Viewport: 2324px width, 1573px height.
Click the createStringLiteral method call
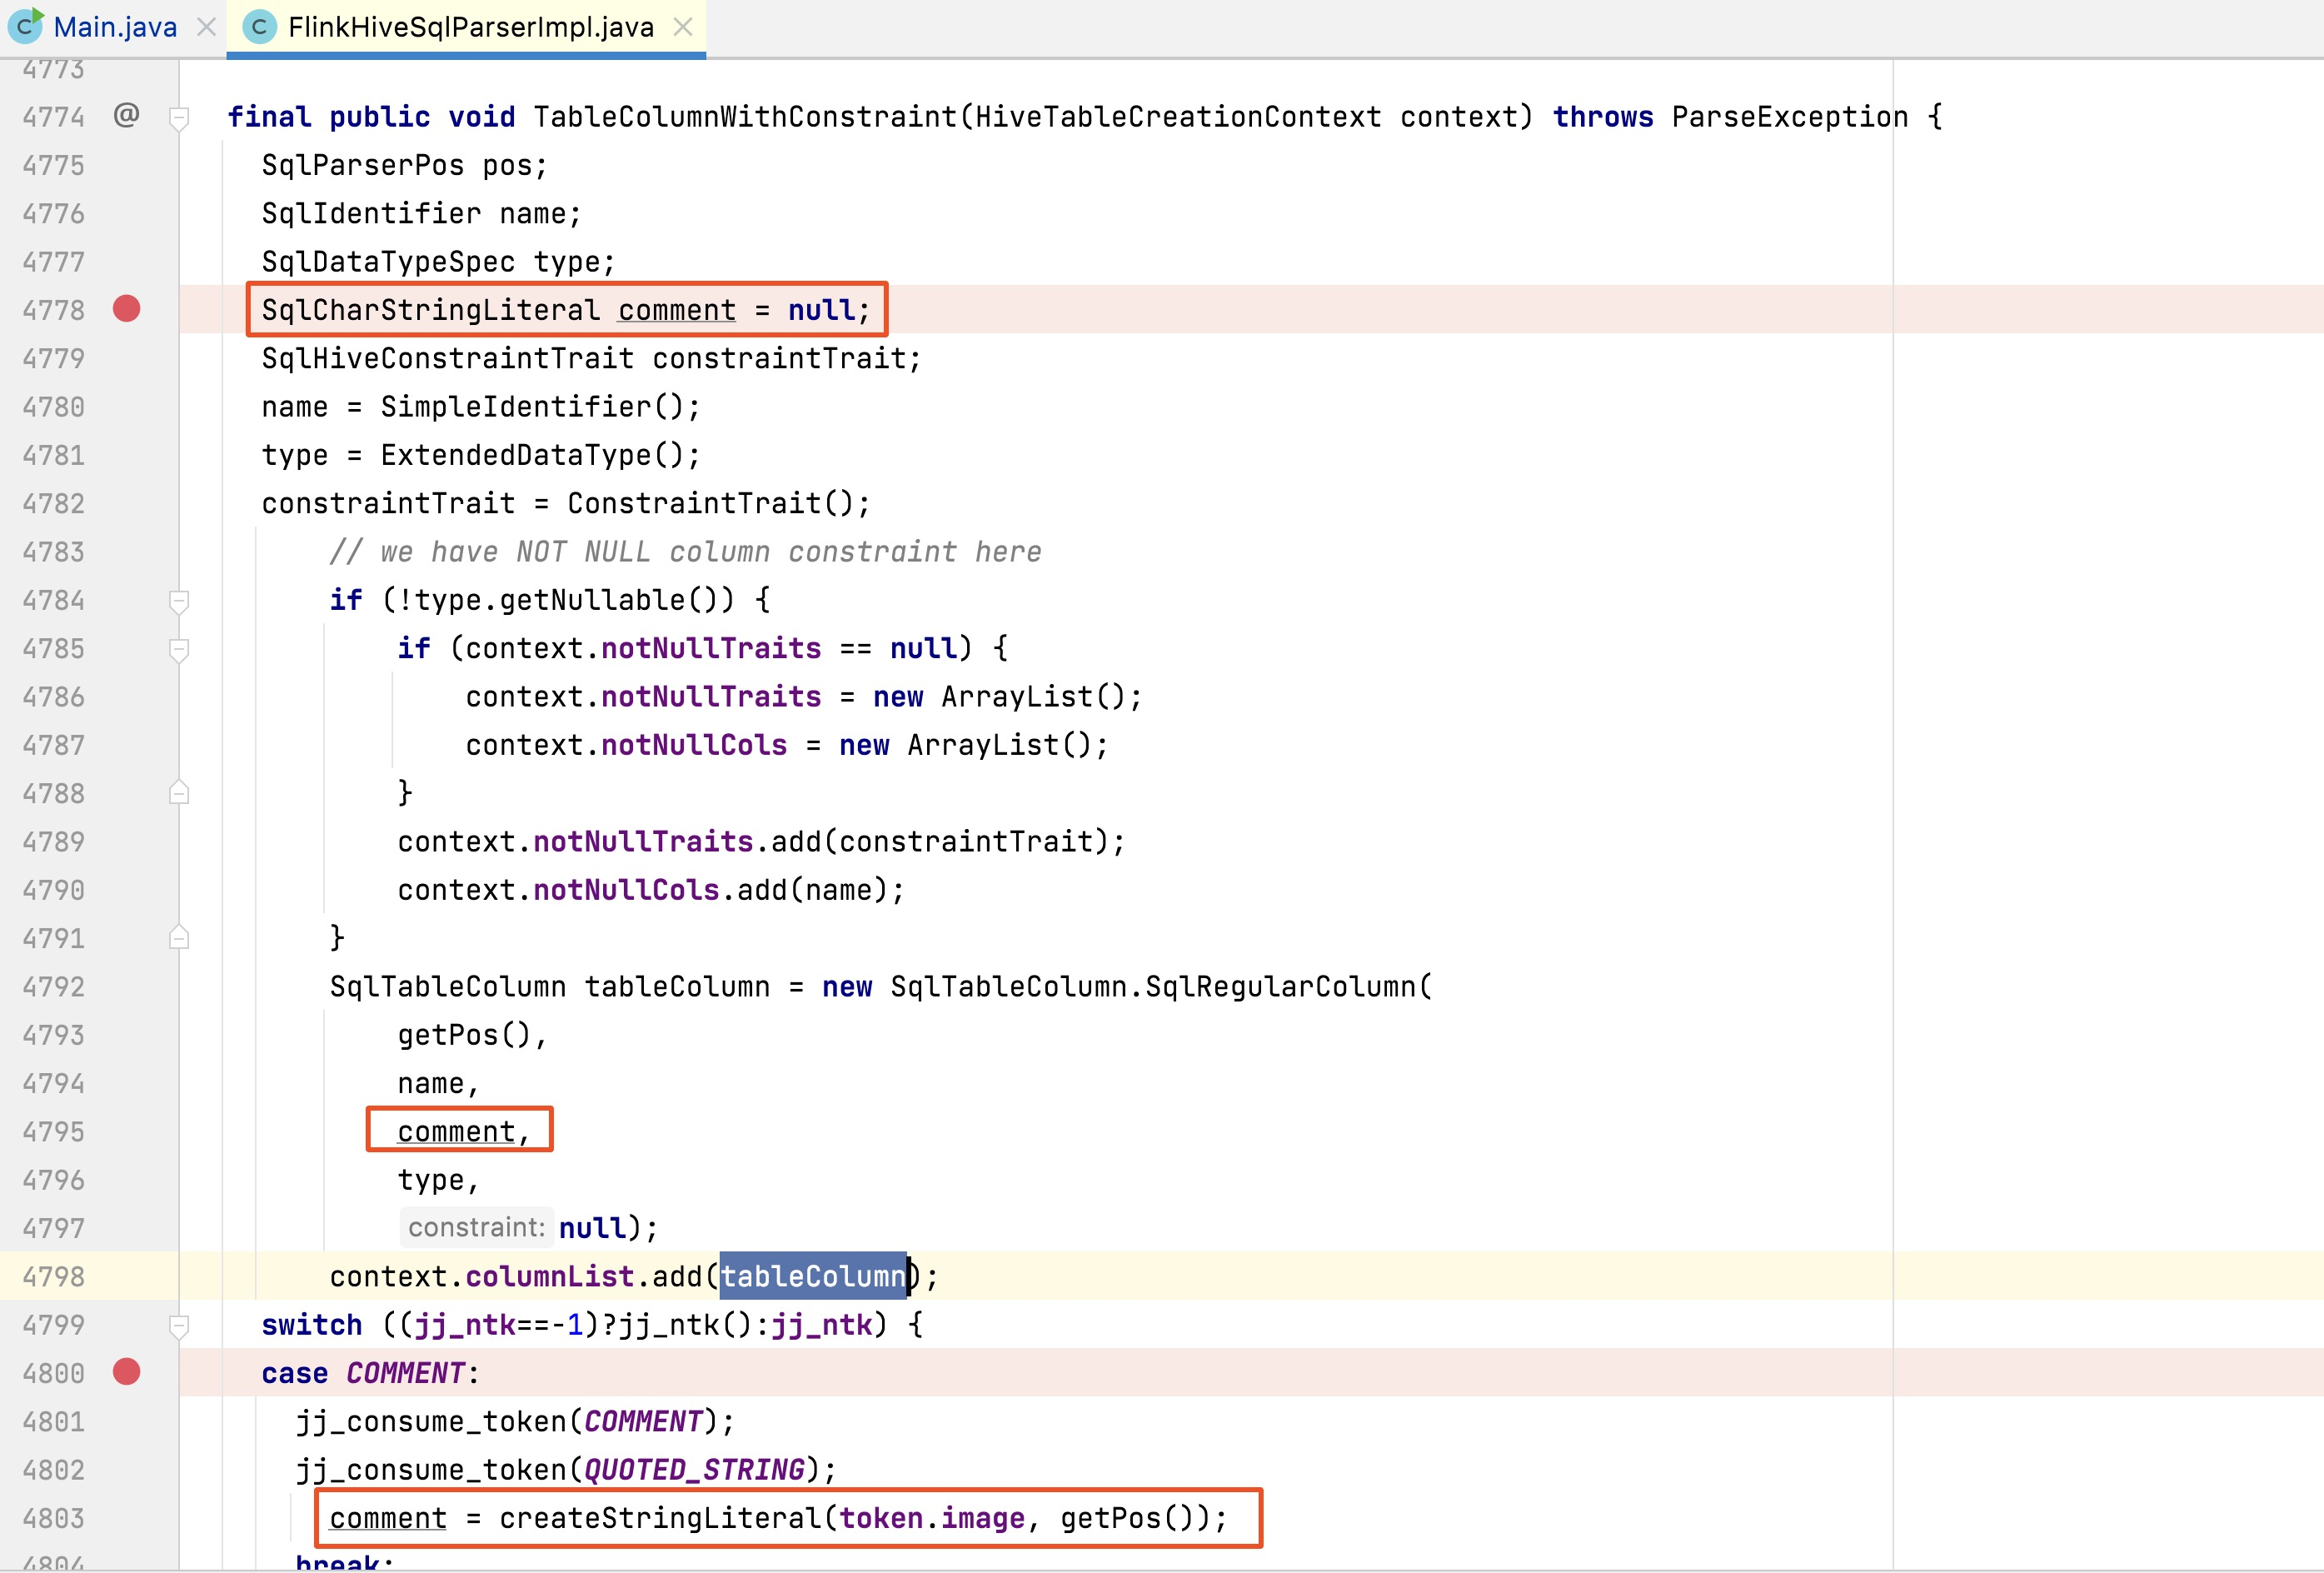click(659, 1518)
